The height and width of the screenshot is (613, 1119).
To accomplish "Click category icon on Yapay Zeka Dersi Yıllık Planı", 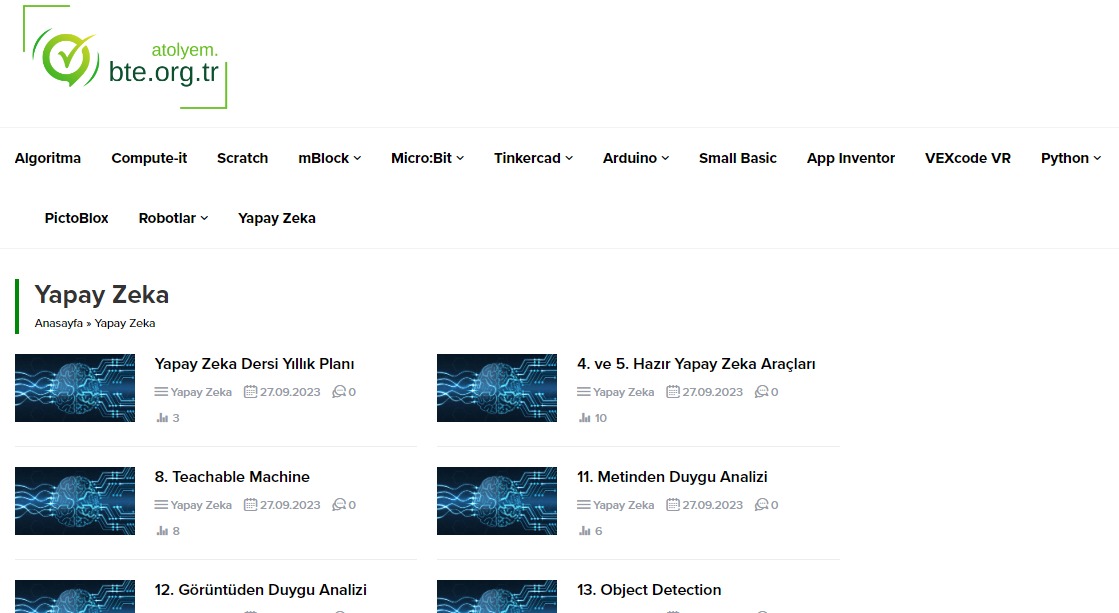I will coord(161,392).
